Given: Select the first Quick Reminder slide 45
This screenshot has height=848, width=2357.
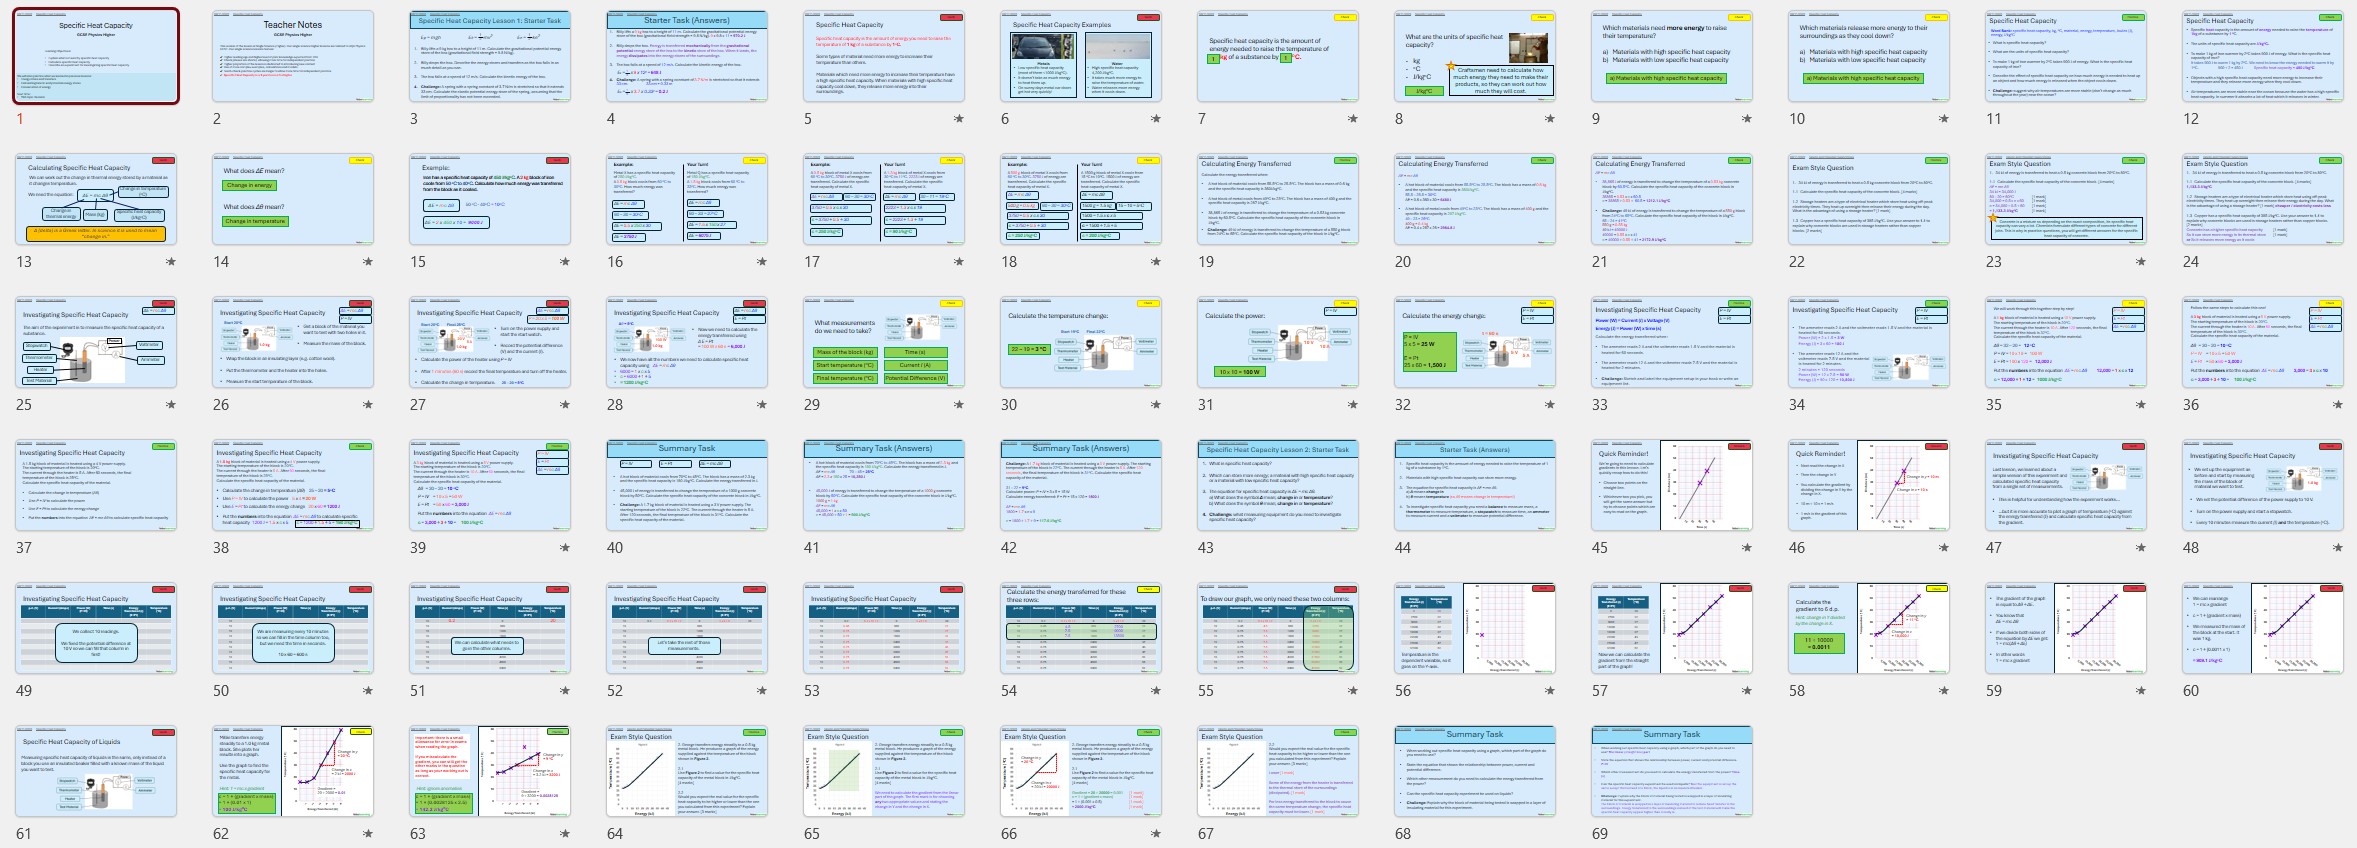Looking at the screenshot, I should pos(1672,485).
